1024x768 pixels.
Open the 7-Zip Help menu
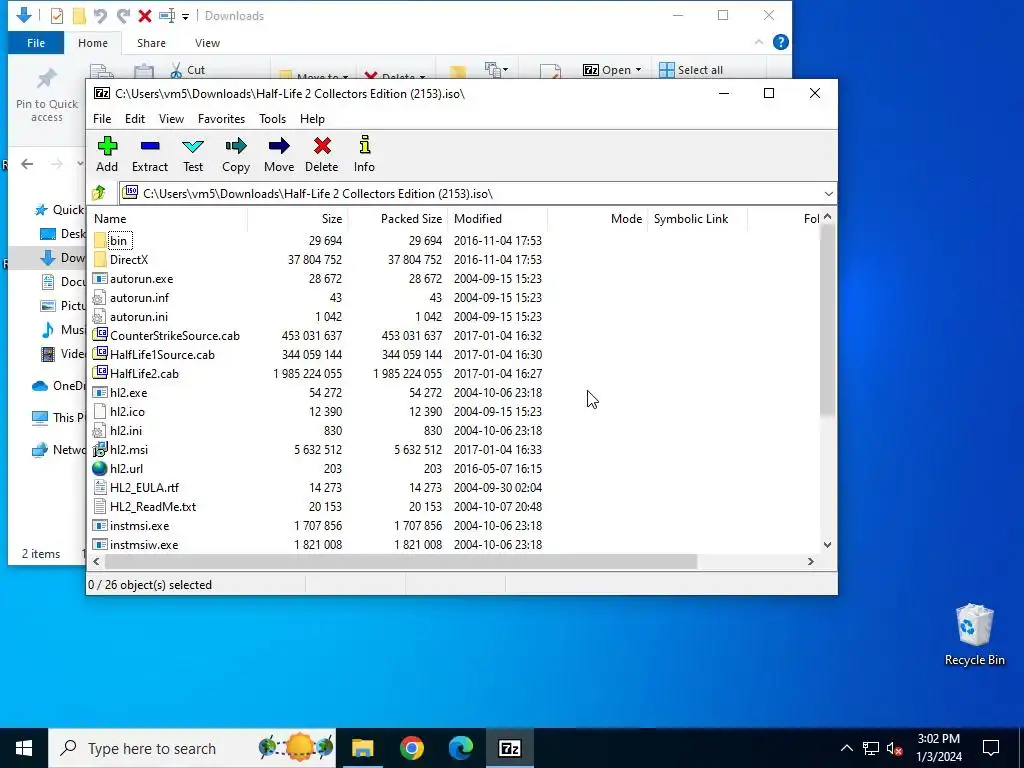(x=312, y=119)
